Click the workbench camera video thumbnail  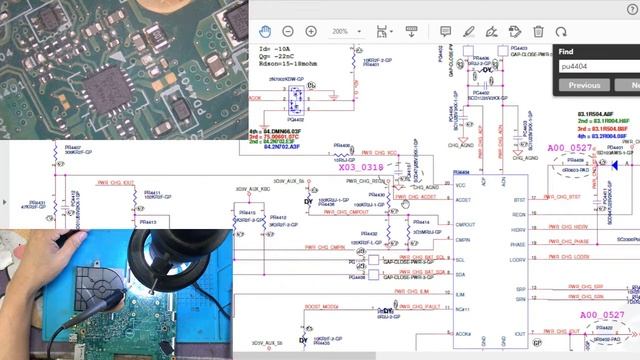(116, 294)
